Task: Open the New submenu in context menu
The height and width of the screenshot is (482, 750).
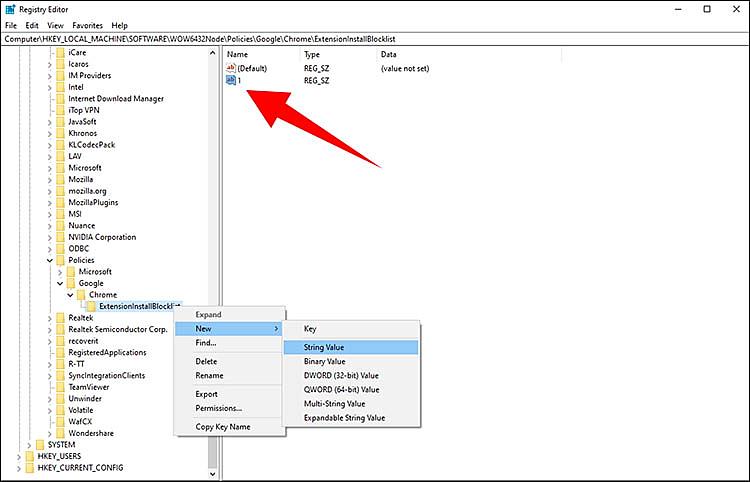Action: coord(229,329)
